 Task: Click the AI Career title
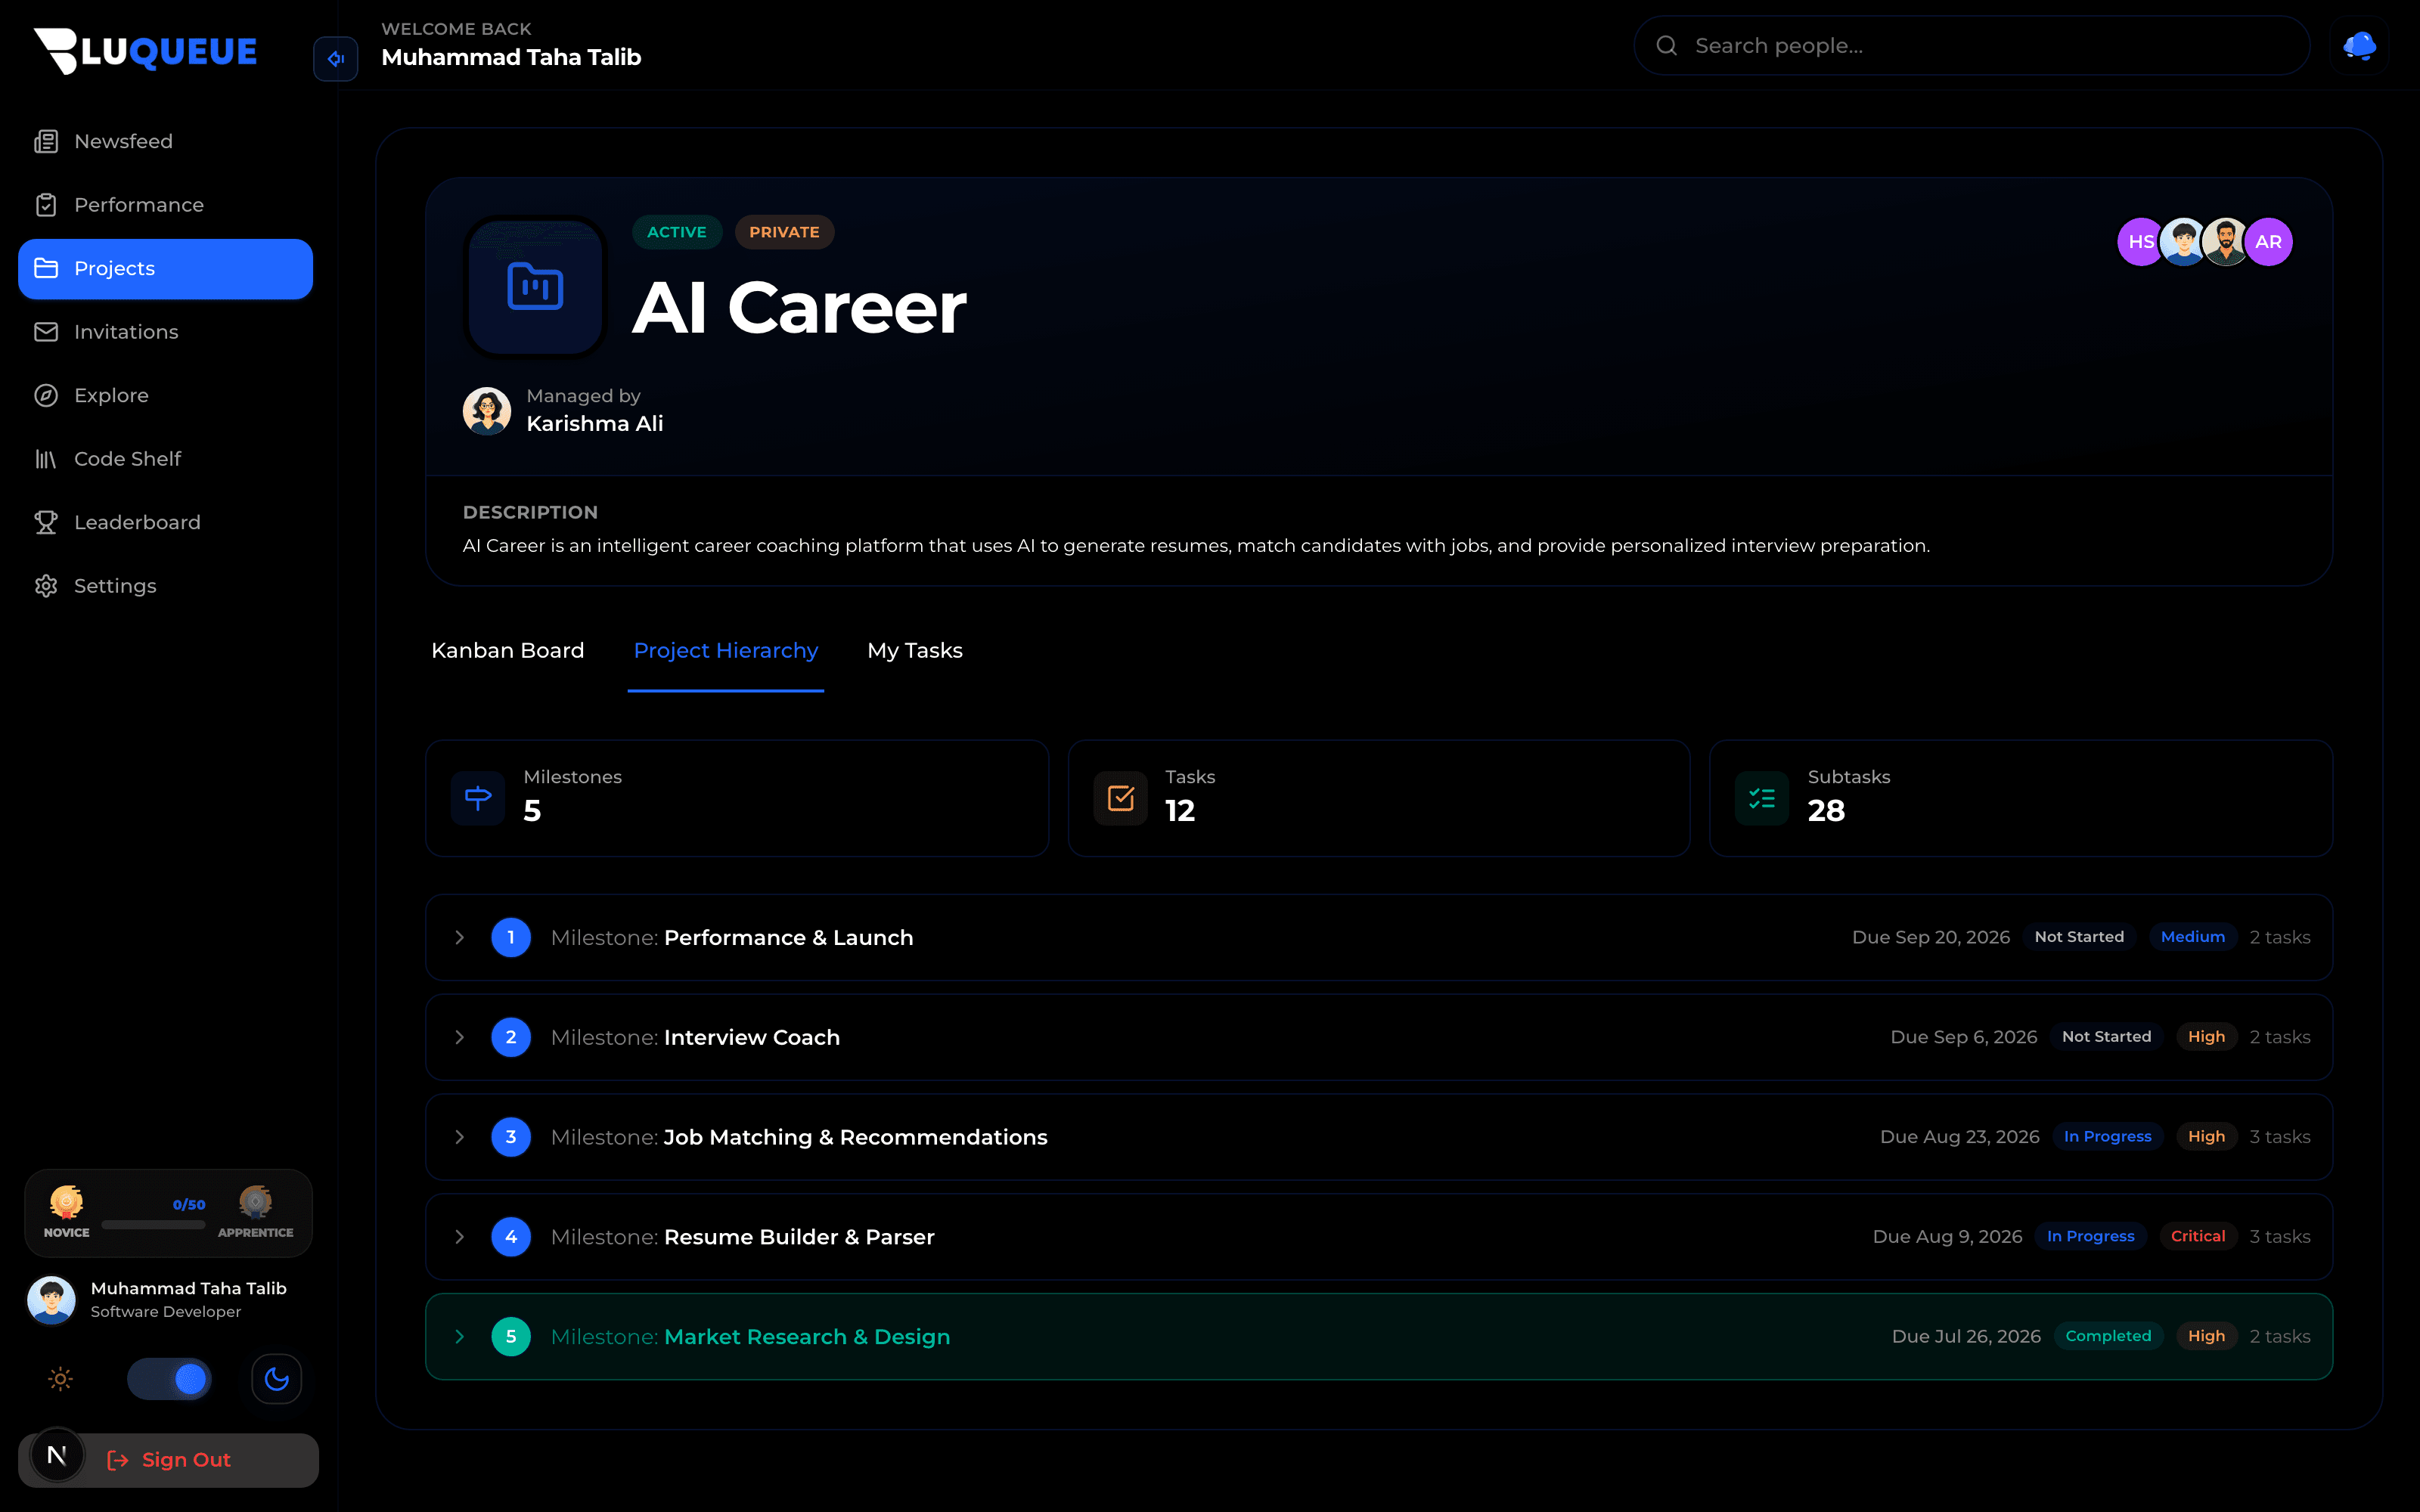click(800, 308)
